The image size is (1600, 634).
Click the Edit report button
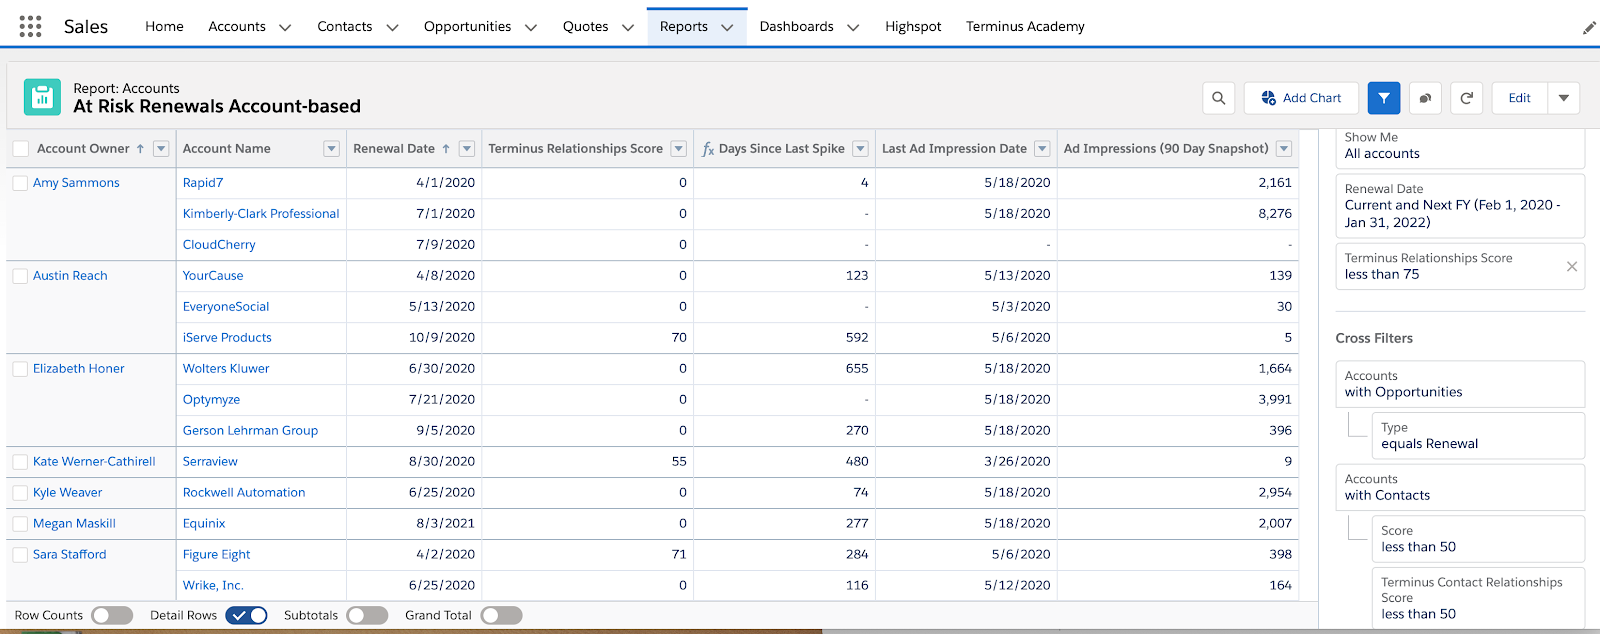point(1520,98)
